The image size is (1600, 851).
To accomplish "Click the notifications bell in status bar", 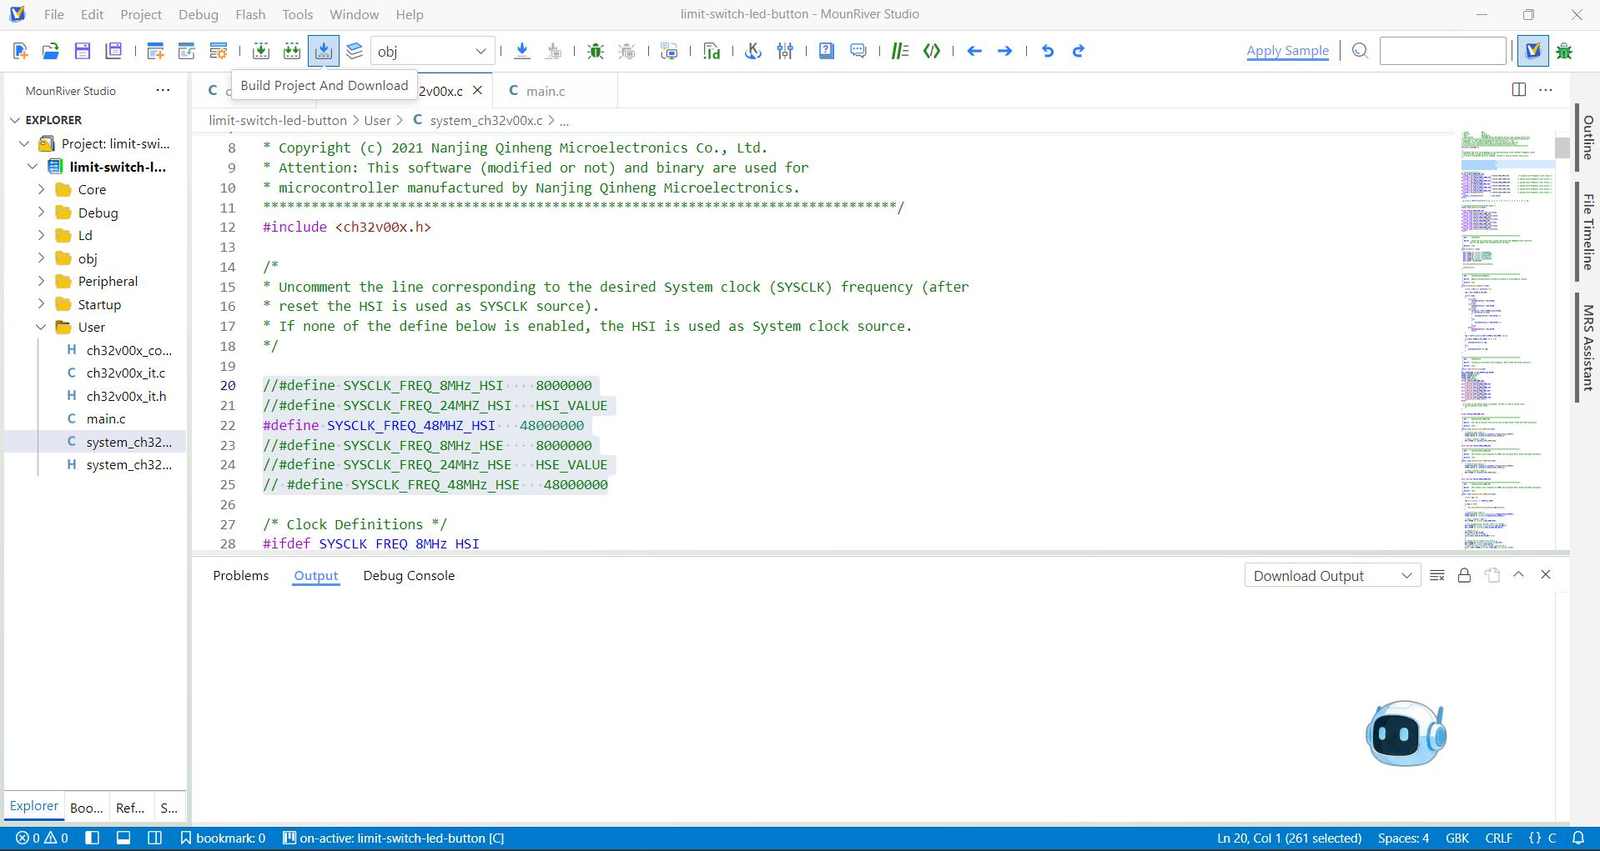I will [1579, 838].
